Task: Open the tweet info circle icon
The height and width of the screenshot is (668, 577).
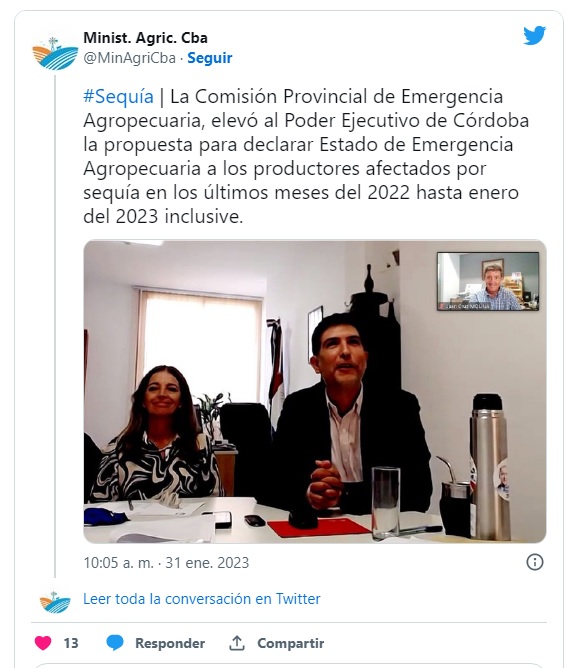Action: click(x=535, y=562)
